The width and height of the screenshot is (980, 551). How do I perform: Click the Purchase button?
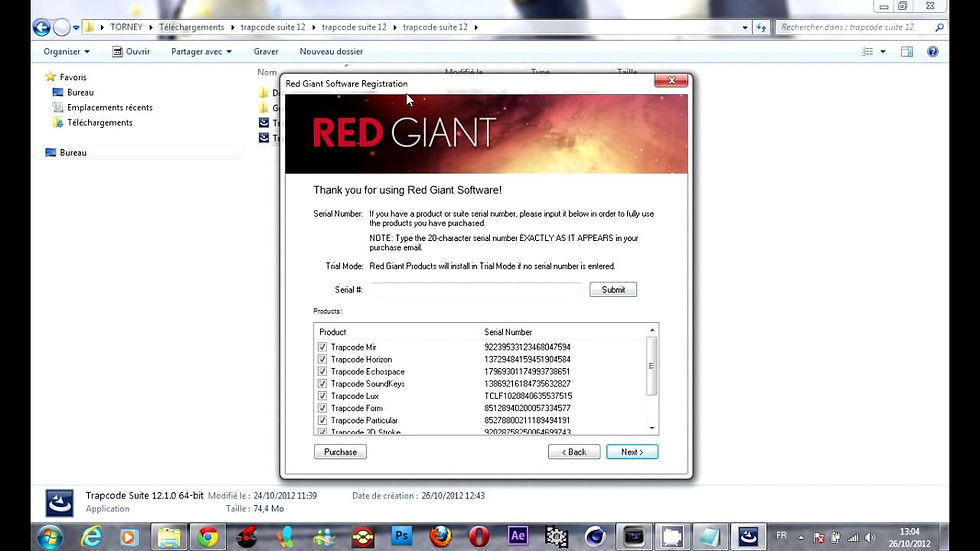(x=340, y=452)
